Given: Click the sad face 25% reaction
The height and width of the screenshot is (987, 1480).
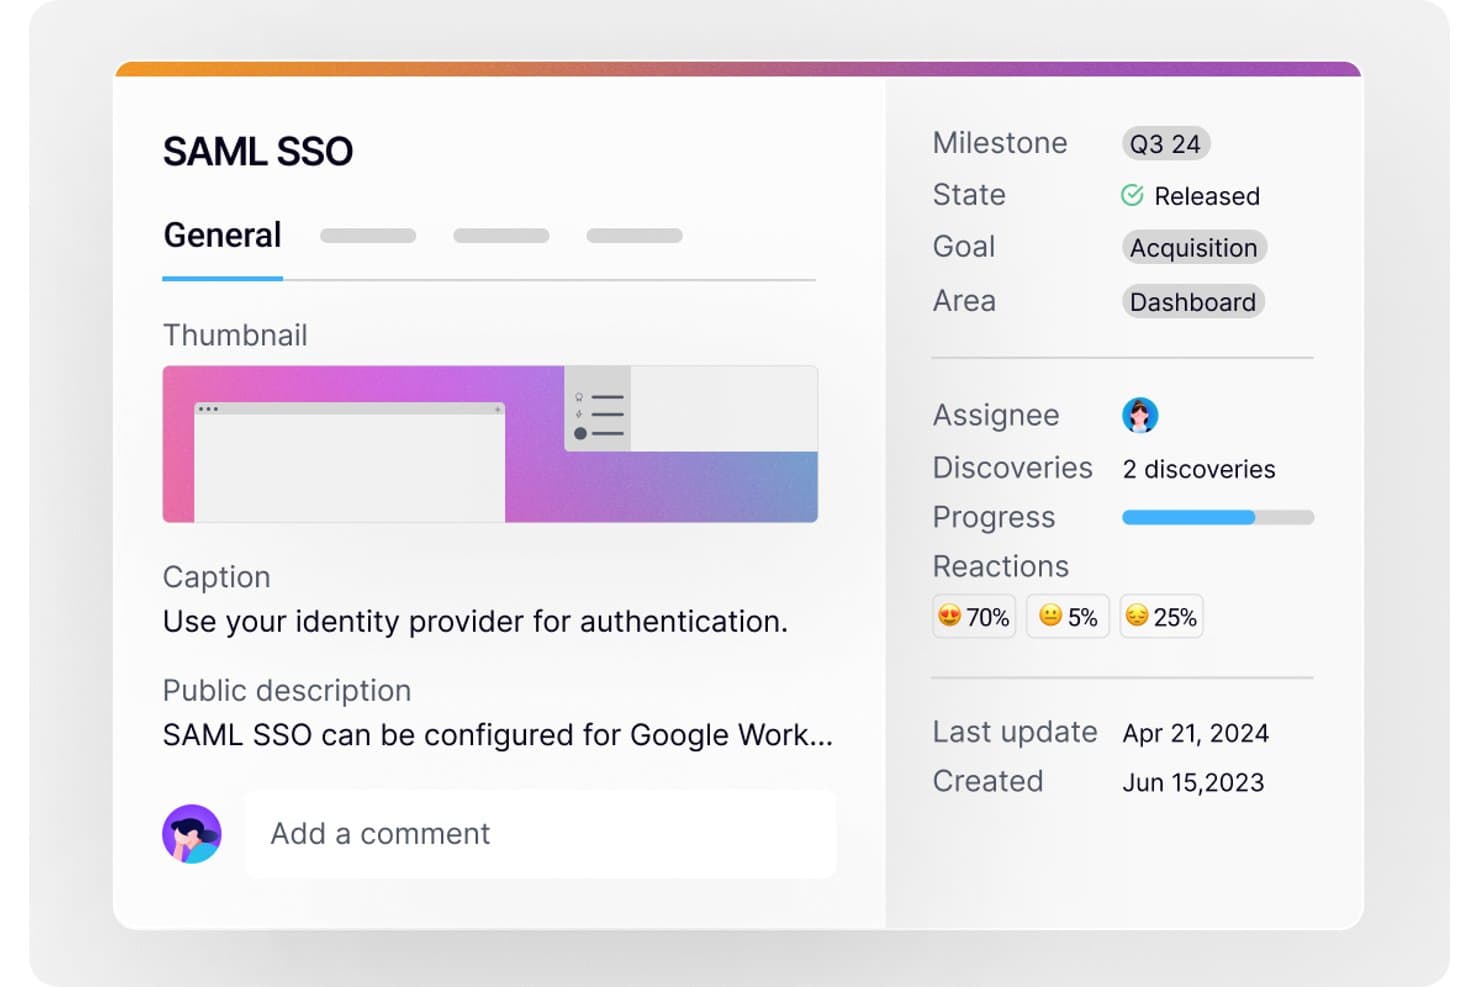Looking at the screenshot, I should coord(1161,617).
